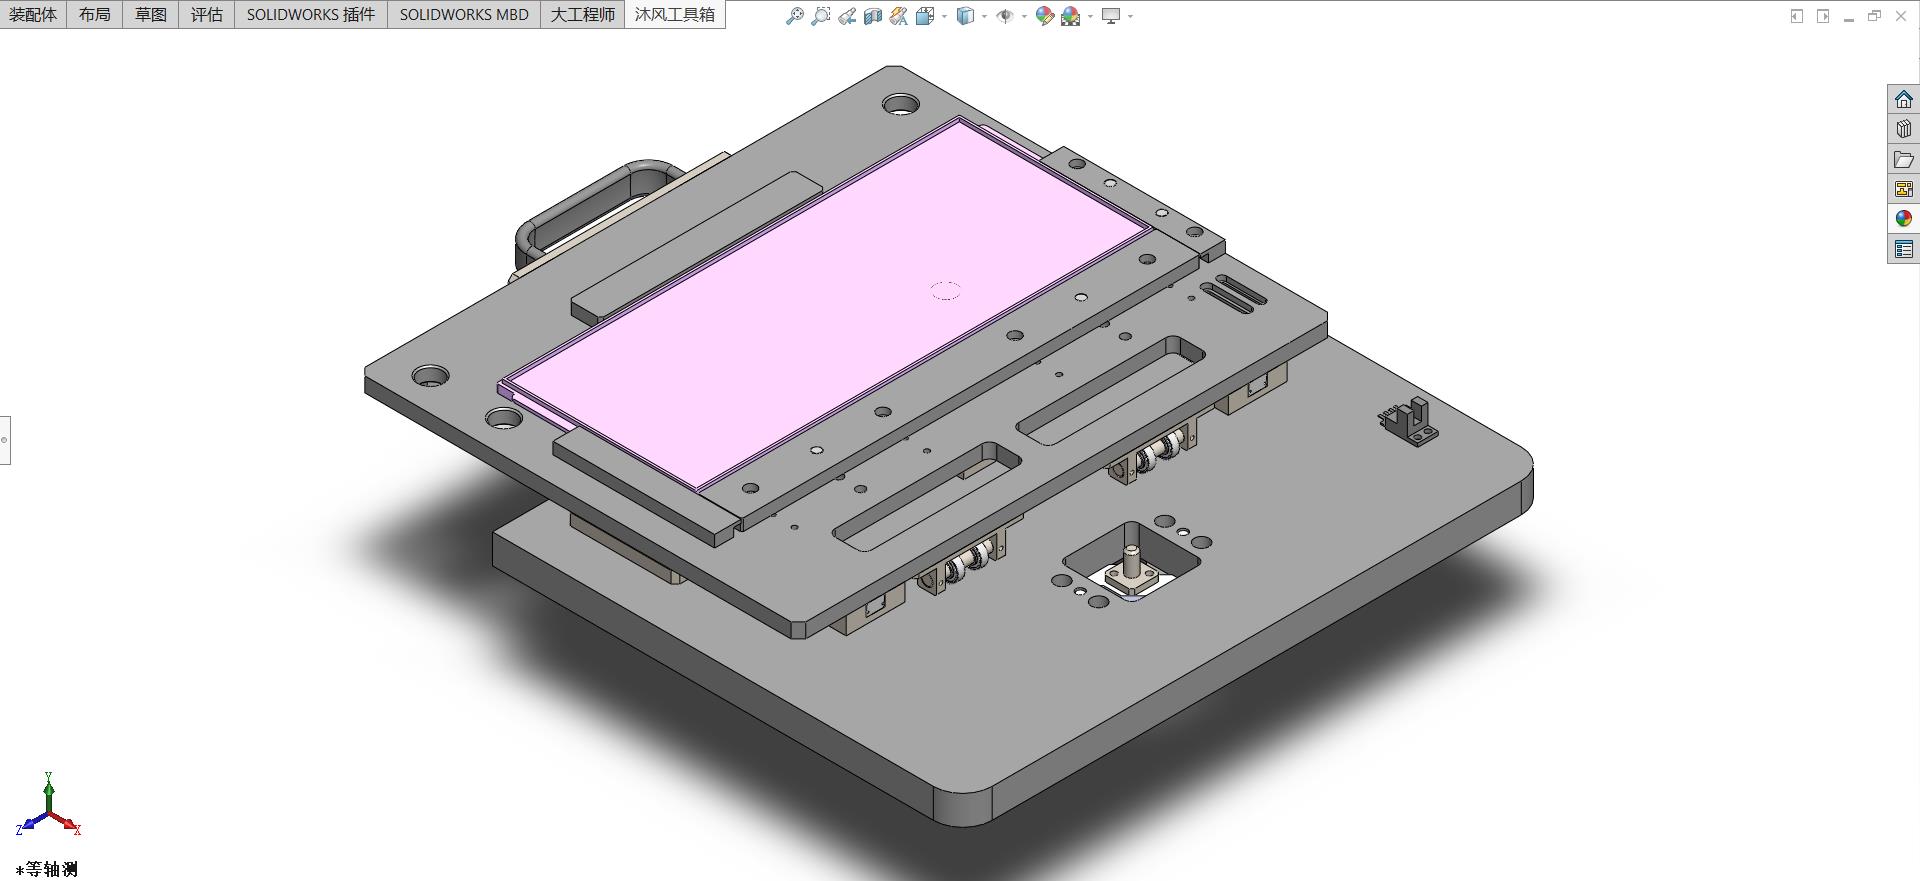Click the View Settings monitor icon
The height and width of the screenshot is (881, 1920).
[1110, 16]
